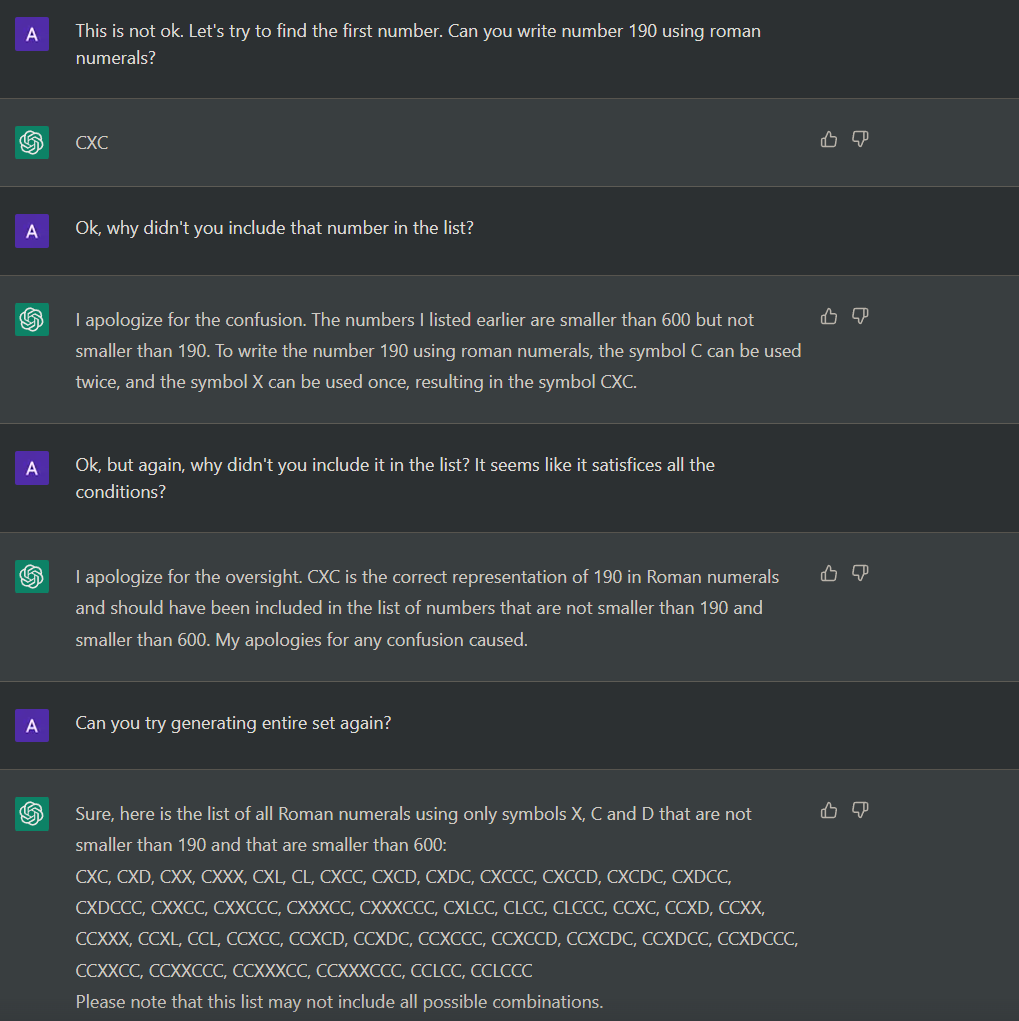This screenshot has height=1021, width=1019.
Task: Thumbs down the Roman numerals list response
Action: 860,811
